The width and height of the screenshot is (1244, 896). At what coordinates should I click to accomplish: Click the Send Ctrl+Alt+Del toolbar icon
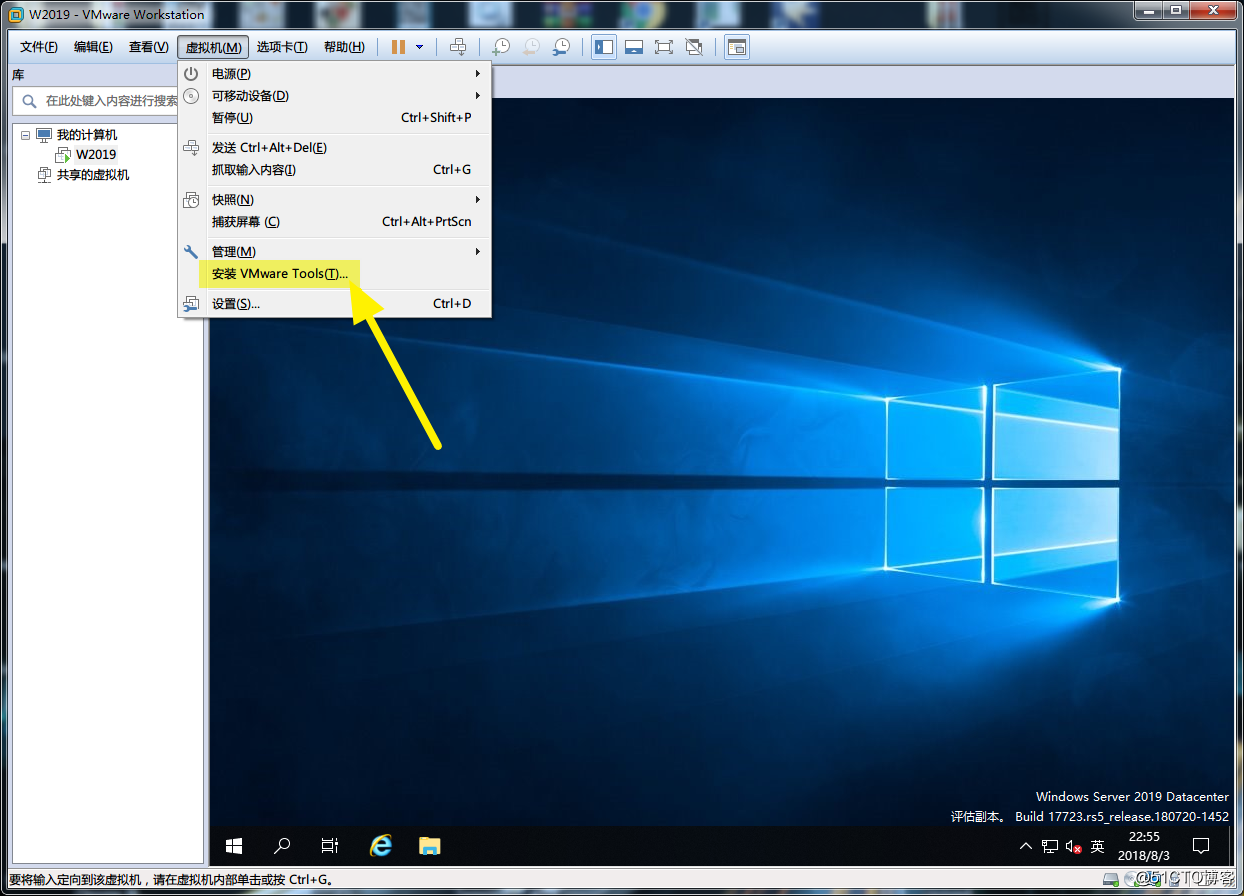(458, 47)
